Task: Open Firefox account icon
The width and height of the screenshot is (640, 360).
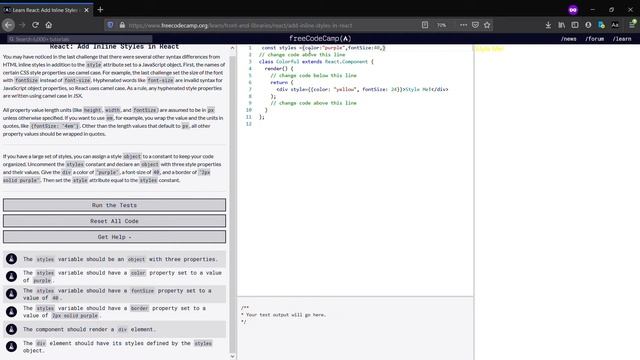Action: pos(588,25)
